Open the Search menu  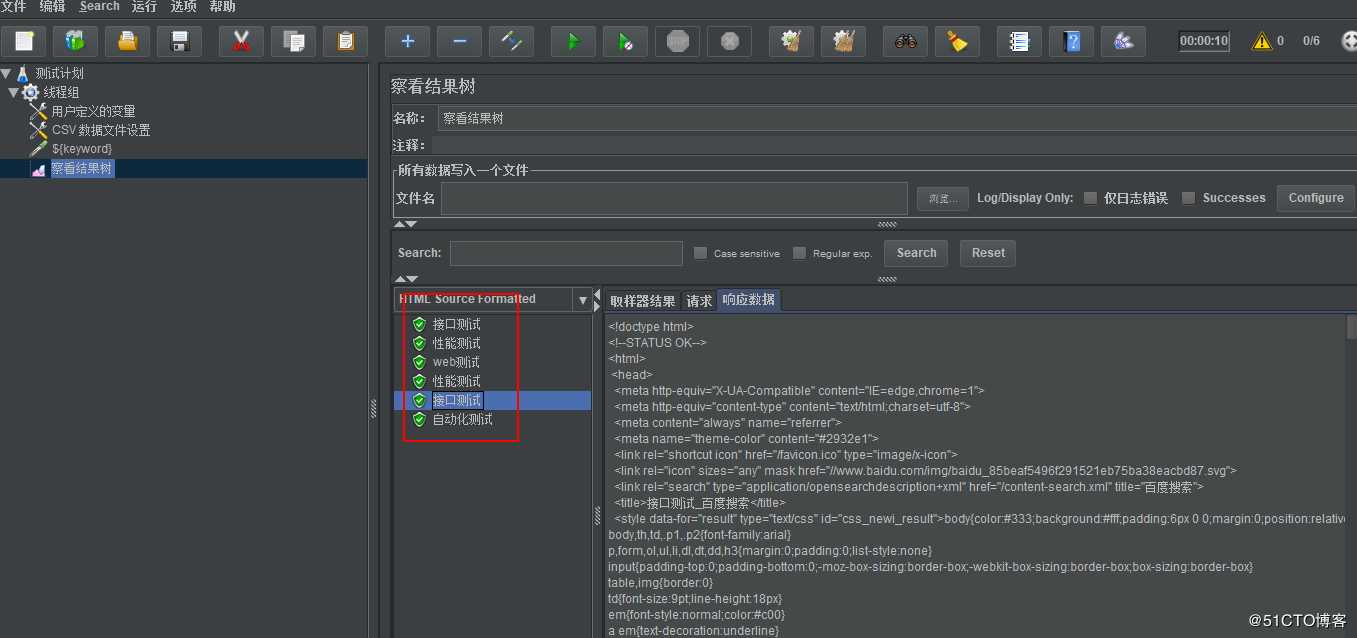coord(100,6)
